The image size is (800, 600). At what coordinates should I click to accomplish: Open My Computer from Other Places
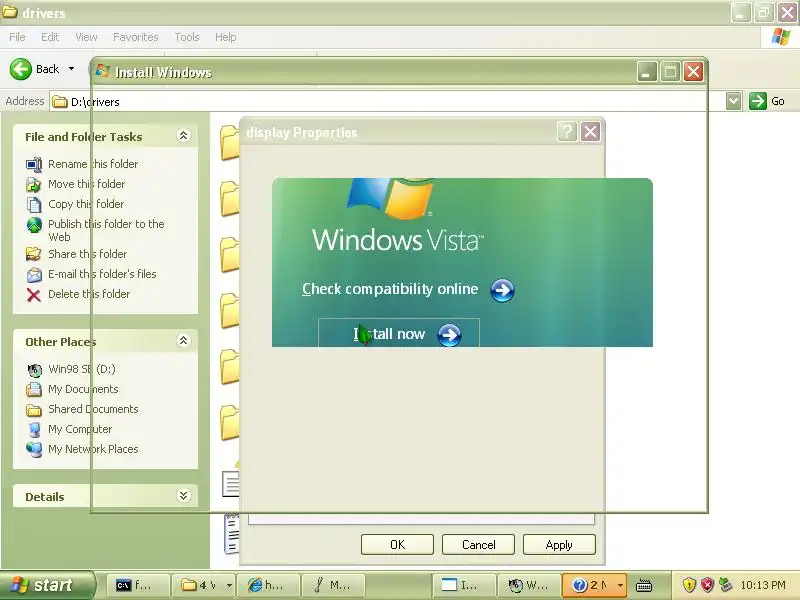pos(80,429)
